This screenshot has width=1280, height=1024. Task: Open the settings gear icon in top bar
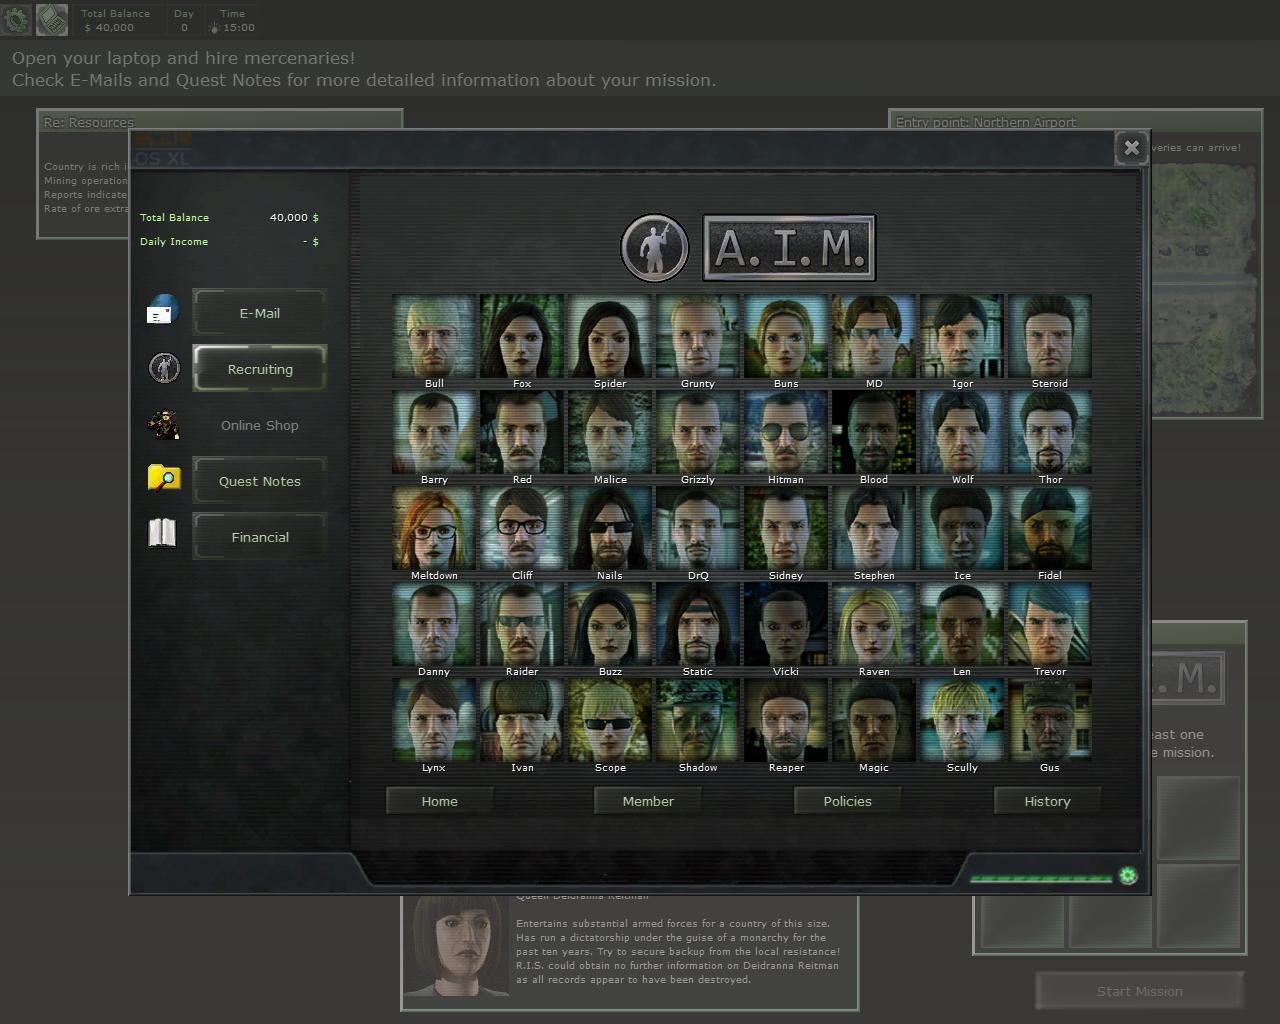pyautogui.click(x=17, y=18)
